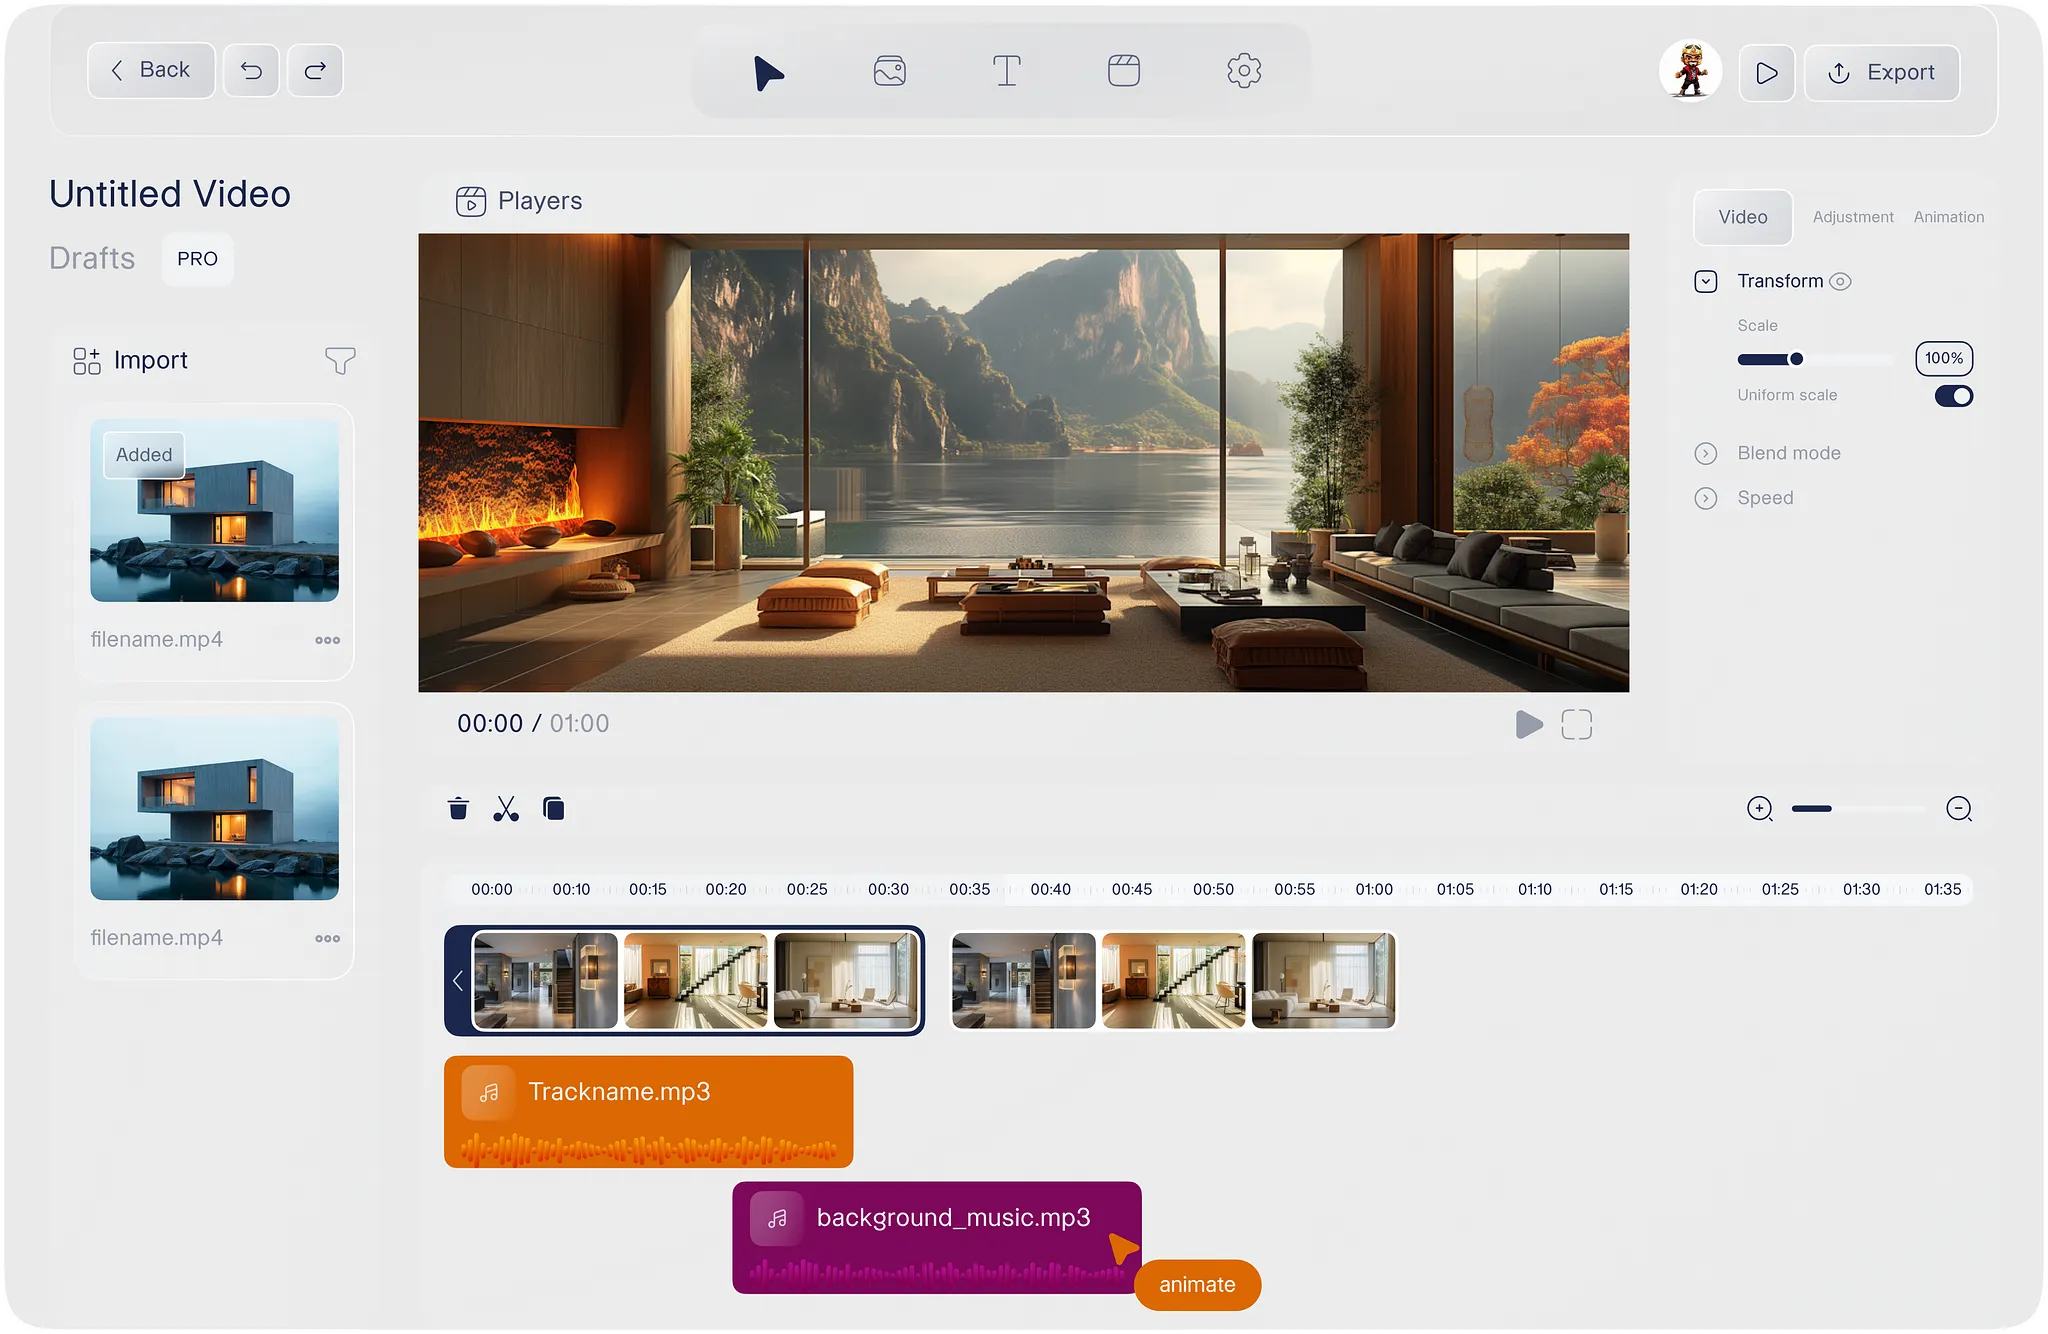This screenshot has width=2048, height=1334.
Task: Expand the Blend mode section
Action: pos(1705,453)
